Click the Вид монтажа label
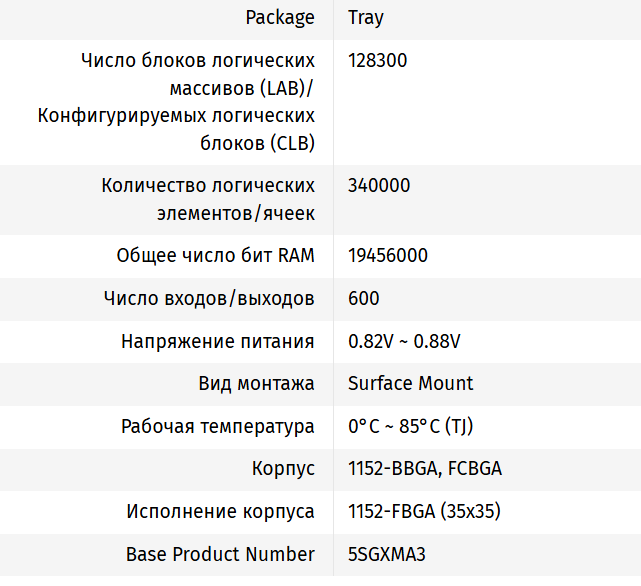This screenshot has height=586, width=641. click(256, 384)
